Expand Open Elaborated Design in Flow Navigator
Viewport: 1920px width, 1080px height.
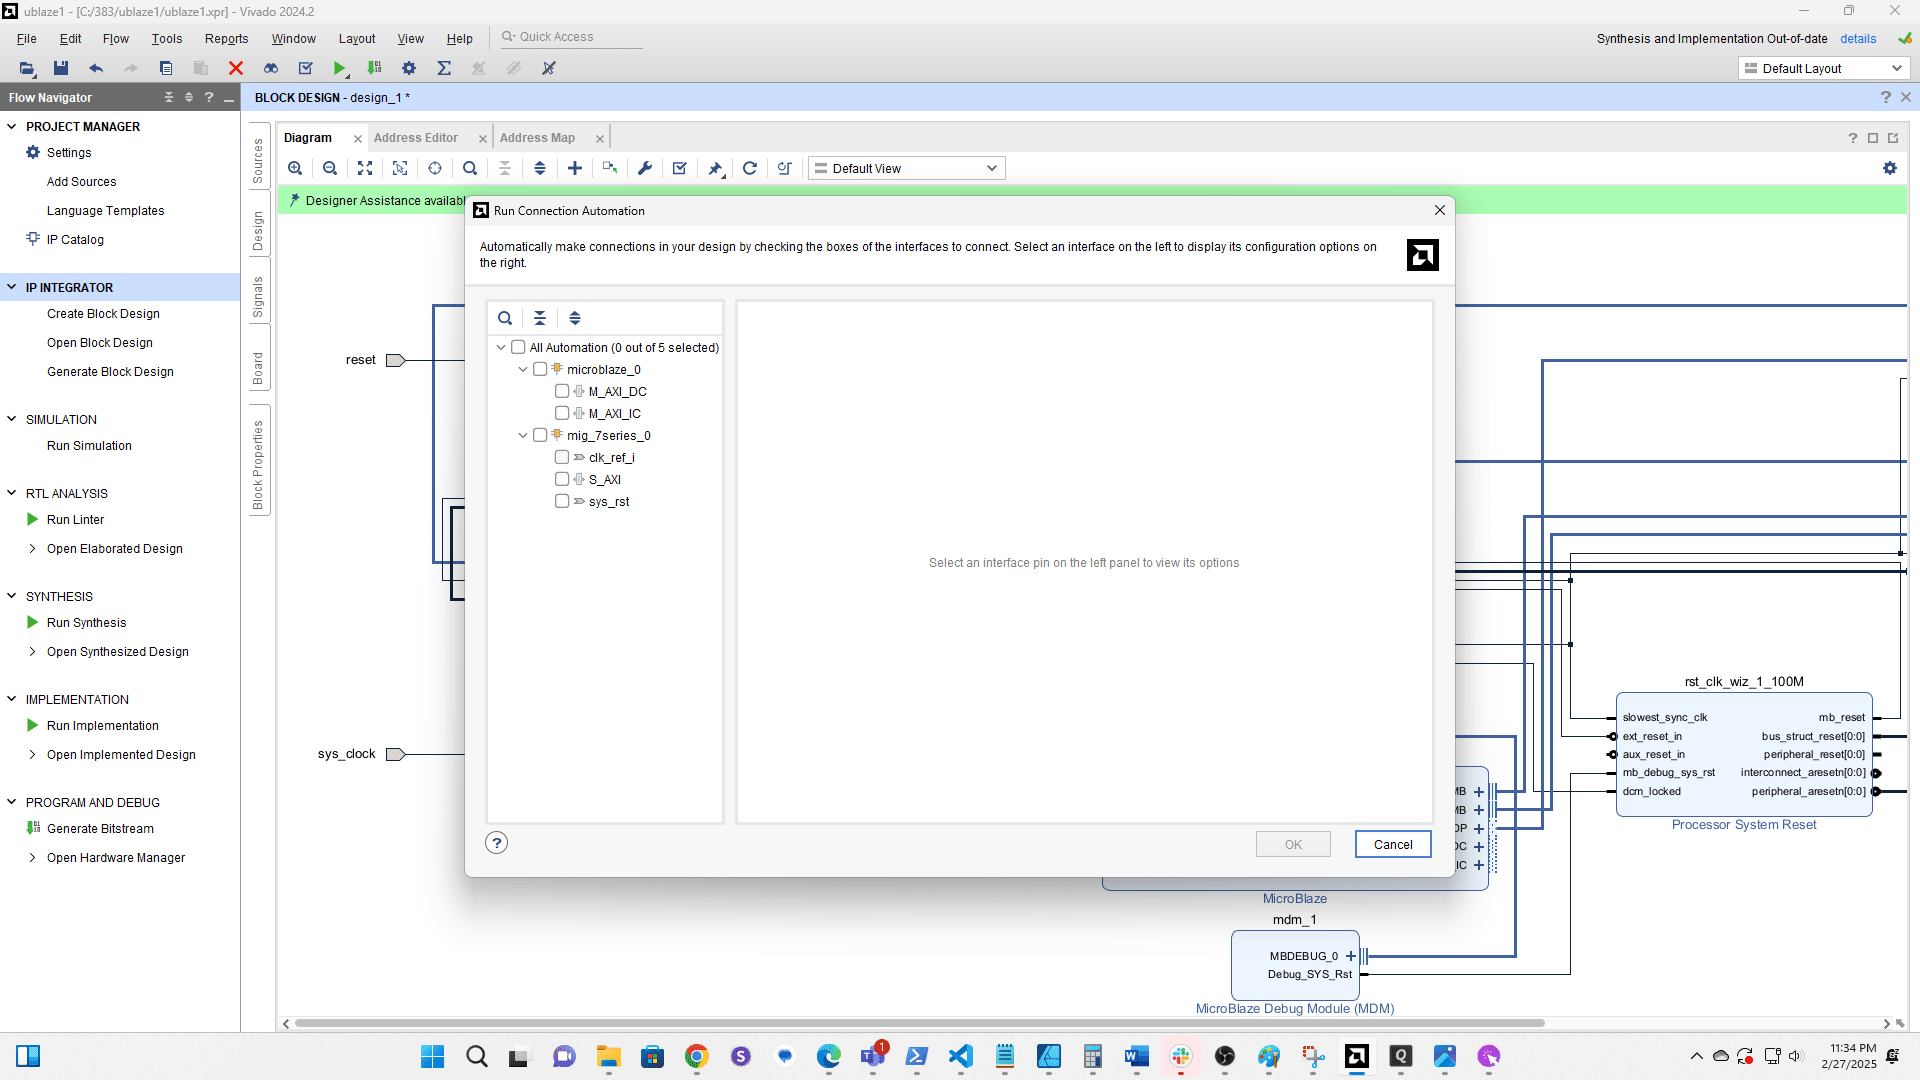33,548
